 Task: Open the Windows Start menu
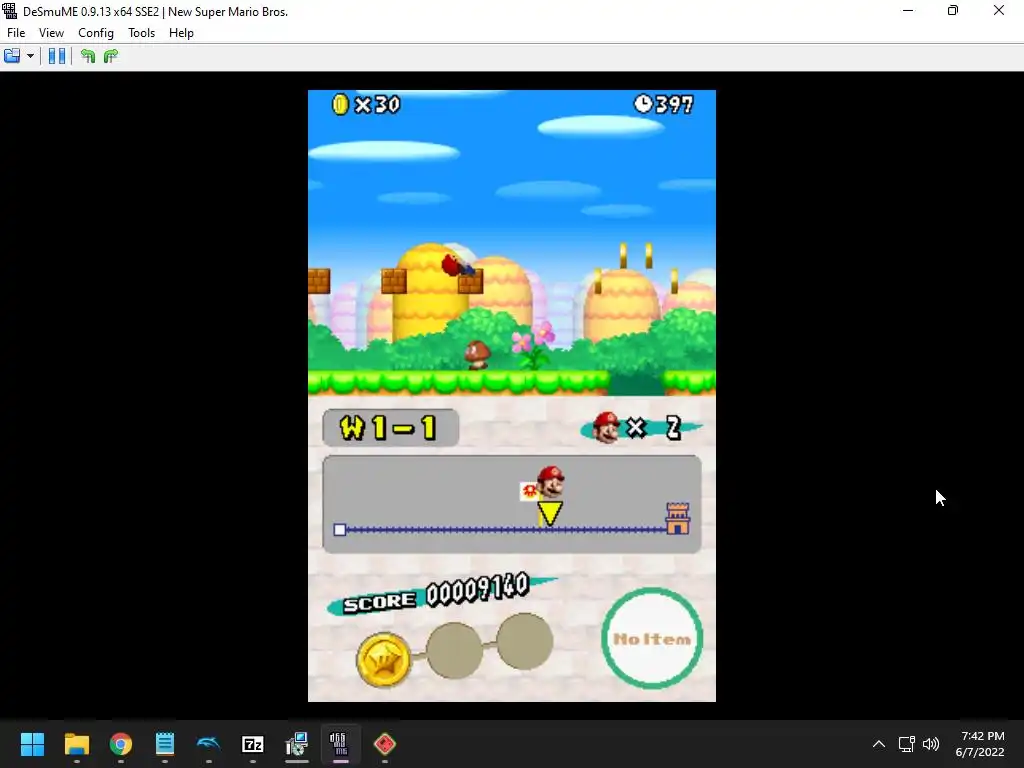(x=32, y=744)
